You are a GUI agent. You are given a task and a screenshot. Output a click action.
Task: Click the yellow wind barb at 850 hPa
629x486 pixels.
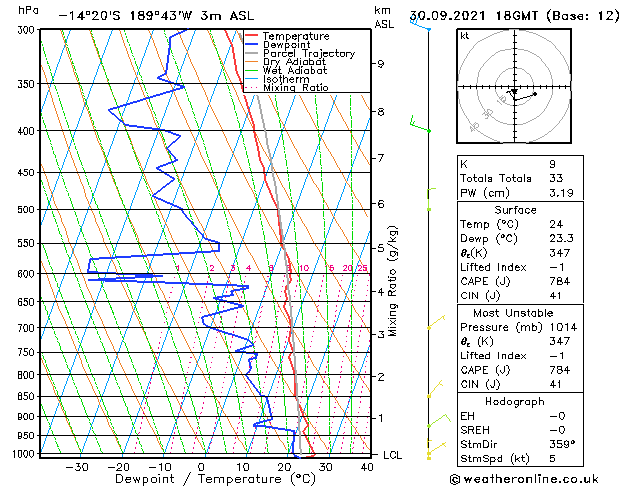434,389
